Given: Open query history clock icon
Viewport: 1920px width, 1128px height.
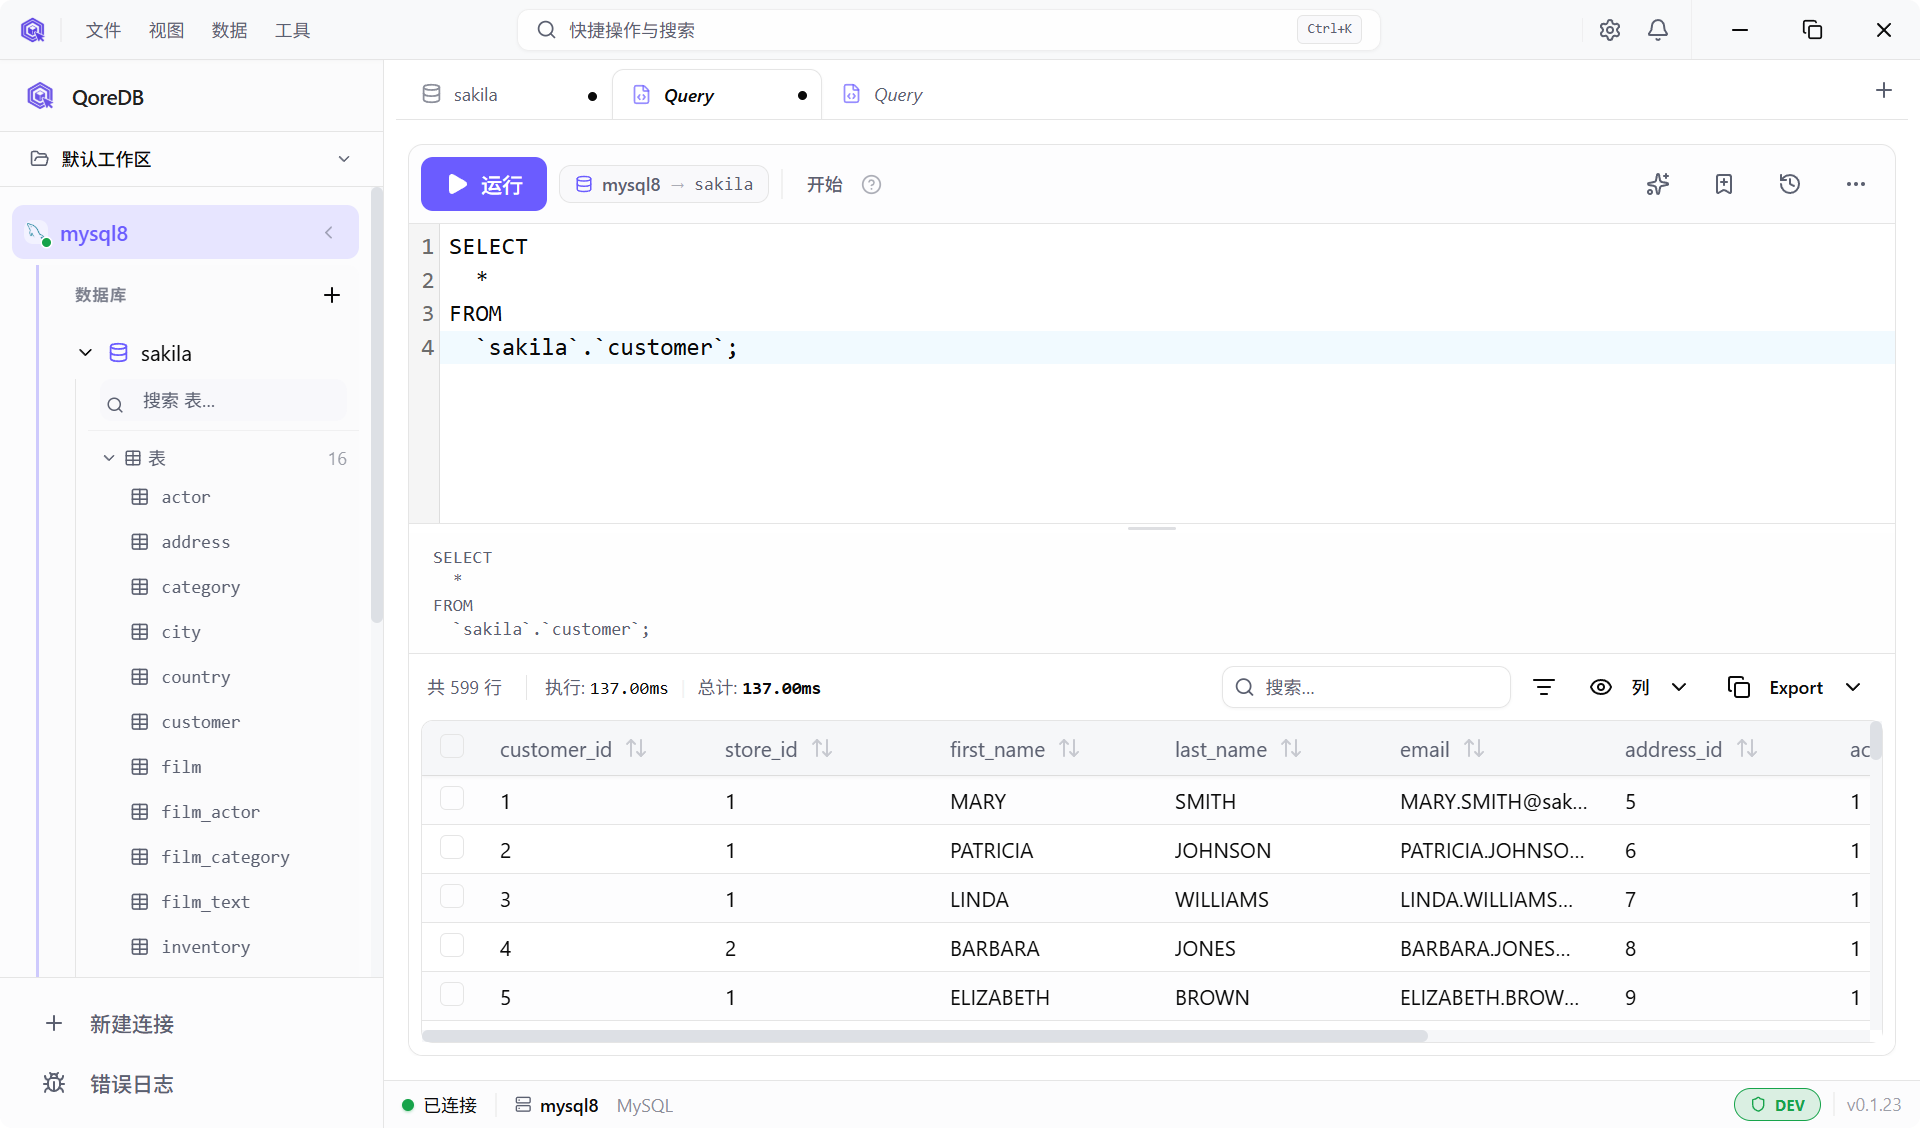Looking at the screenshot, I should 1790,184.
